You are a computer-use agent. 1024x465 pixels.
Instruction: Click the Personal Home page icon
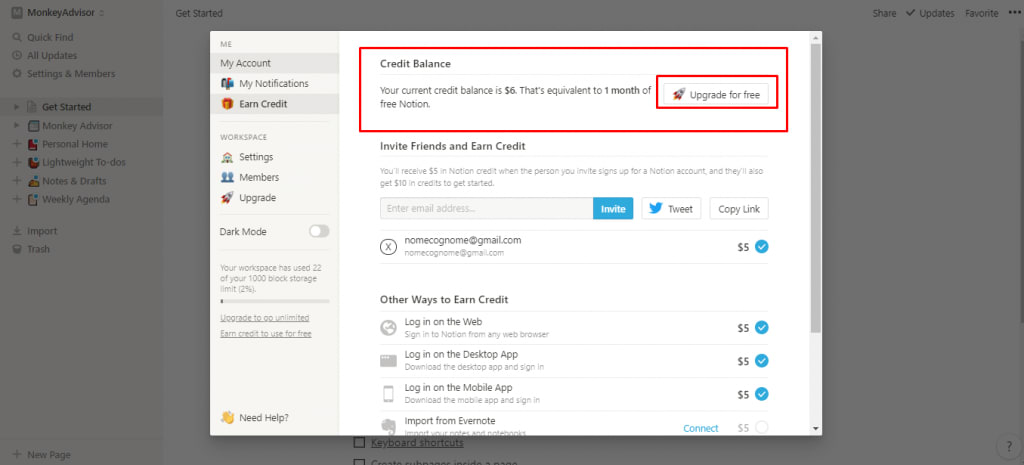point(33,144)
